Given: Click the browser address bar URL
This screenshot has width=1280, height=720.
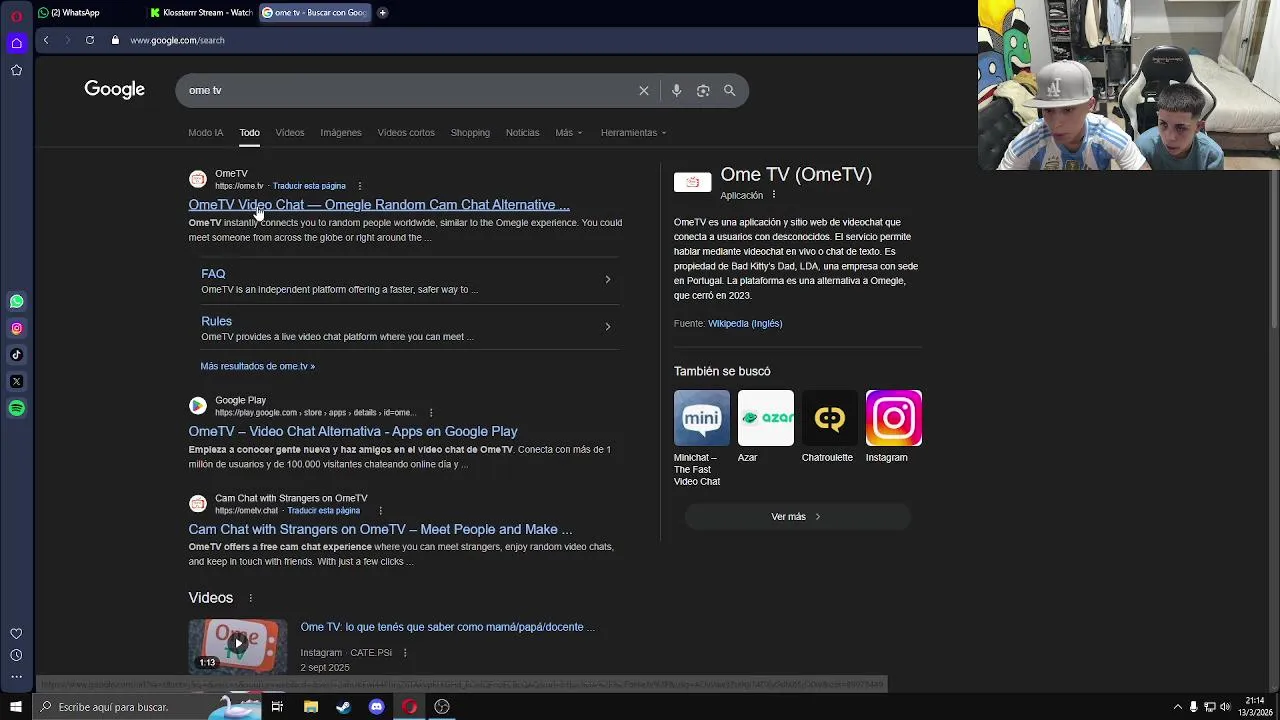Looking at the screenshot, I should 177,41.
